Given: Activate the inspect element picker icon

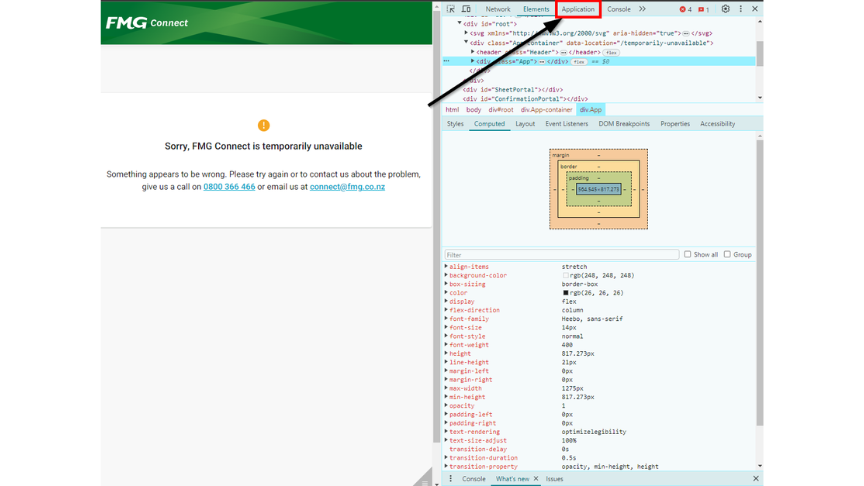Looking at the screenshot, I should [451, 9].
